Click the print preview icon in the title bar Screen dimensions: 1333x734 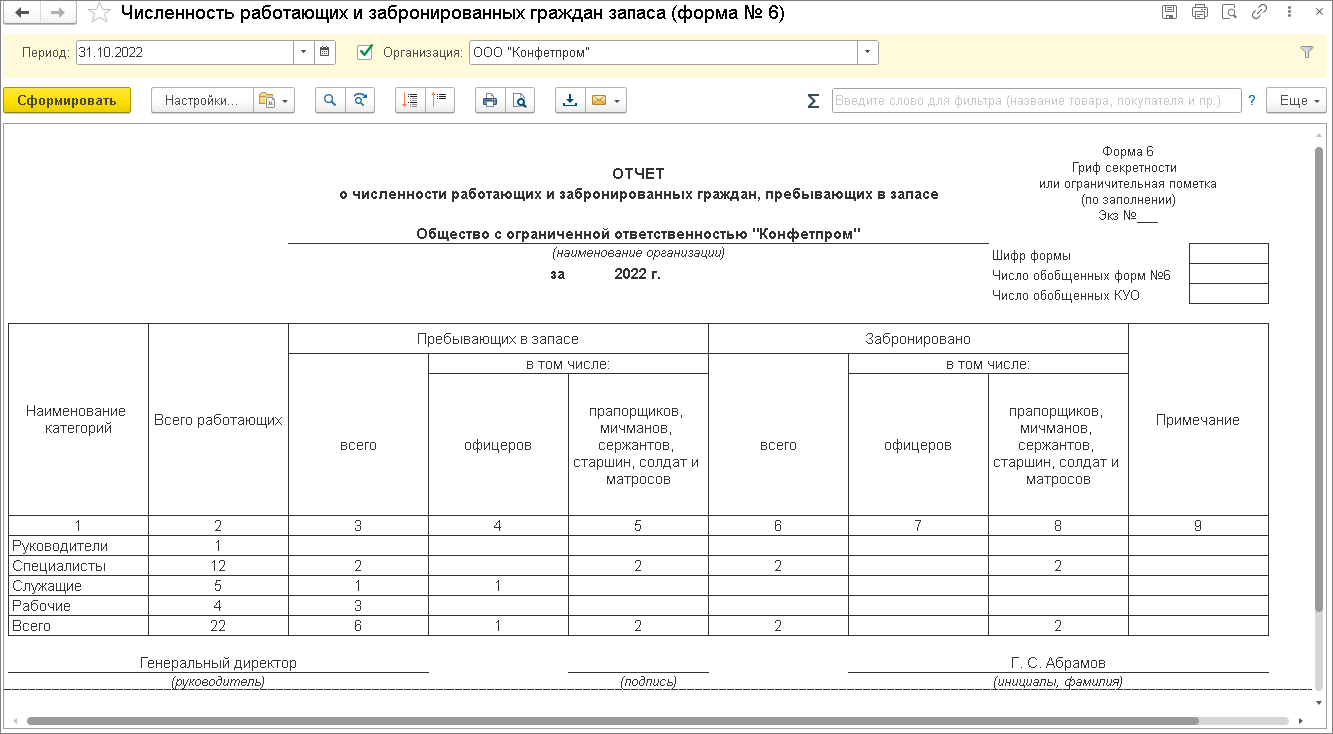(x=1230, y=13)
